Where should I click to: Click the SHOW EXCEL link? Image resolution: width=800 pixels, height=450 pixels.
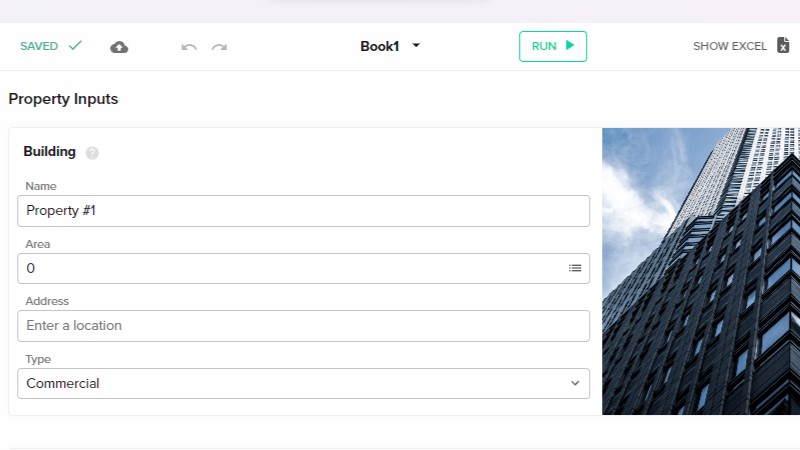coord(729,46)
